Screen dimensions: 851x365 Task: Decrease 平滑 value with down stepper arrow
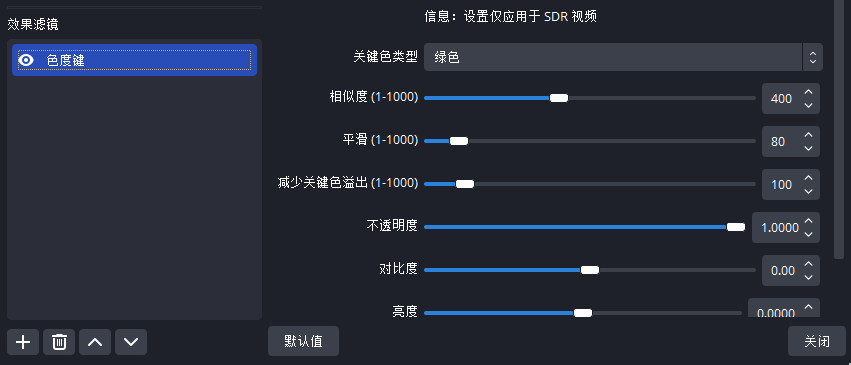[x=809, y=148]
